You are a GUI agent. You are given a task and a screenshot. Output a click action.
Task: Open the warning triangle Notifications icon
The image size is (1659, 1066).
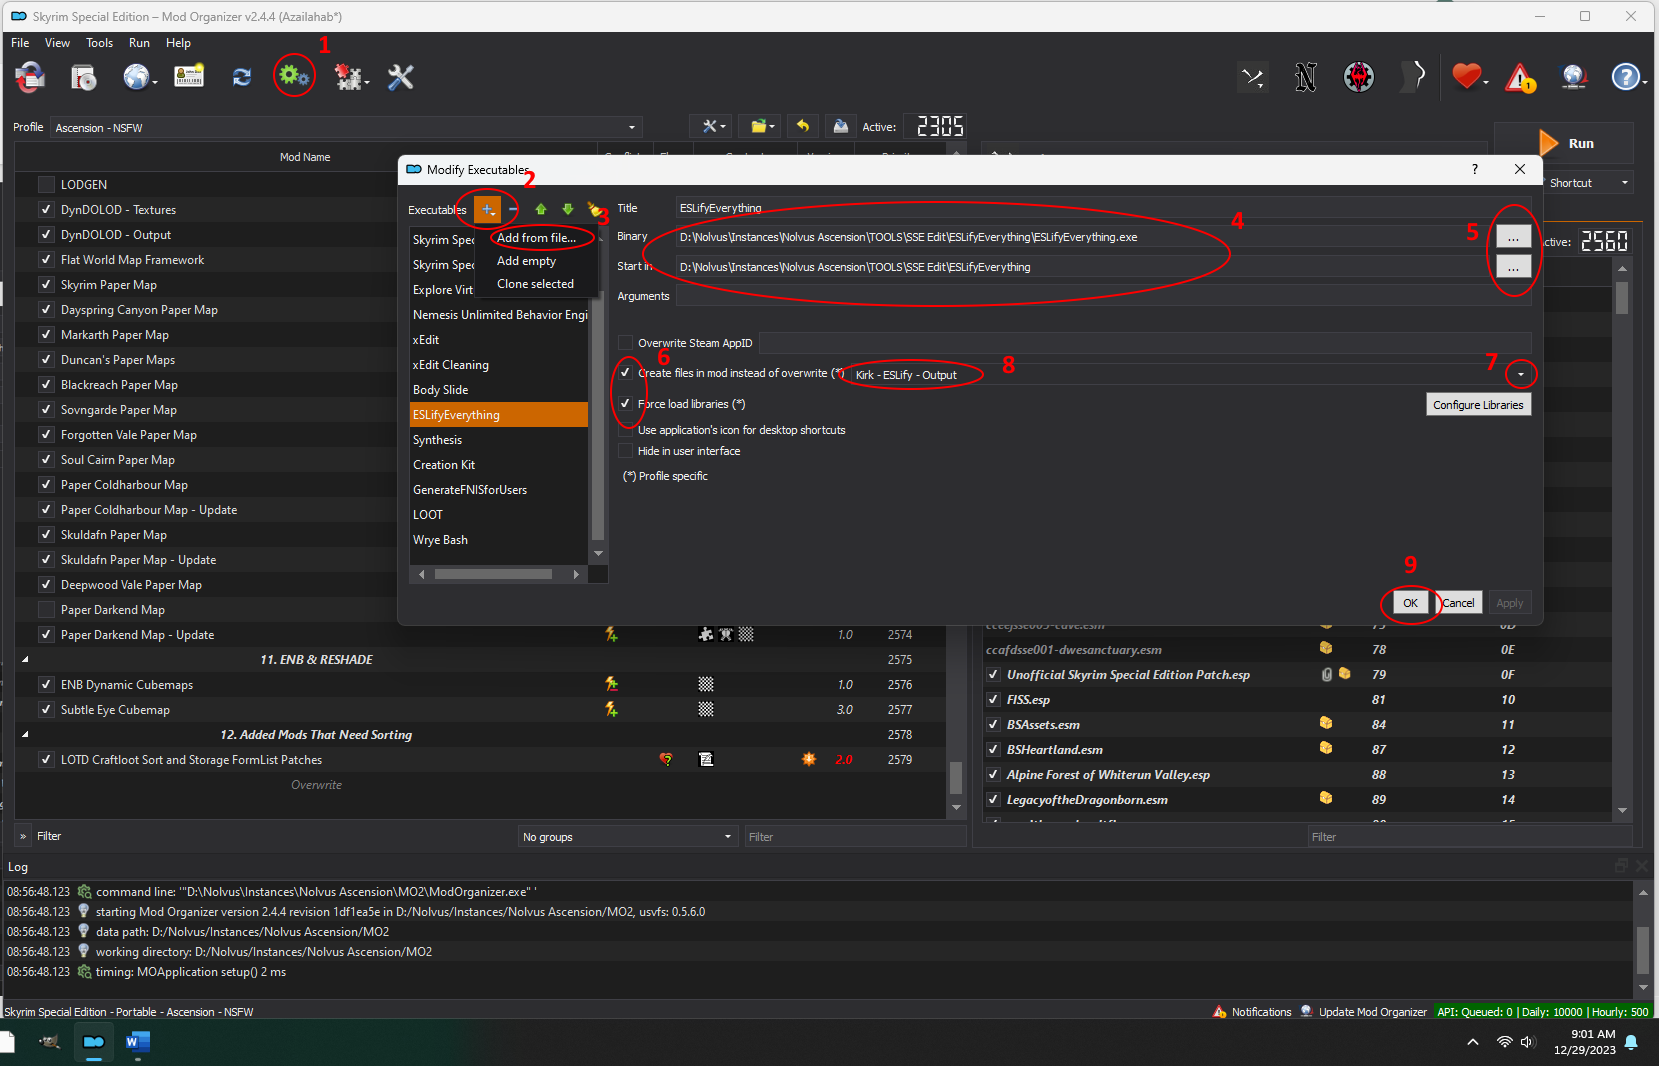point(1520,77)
